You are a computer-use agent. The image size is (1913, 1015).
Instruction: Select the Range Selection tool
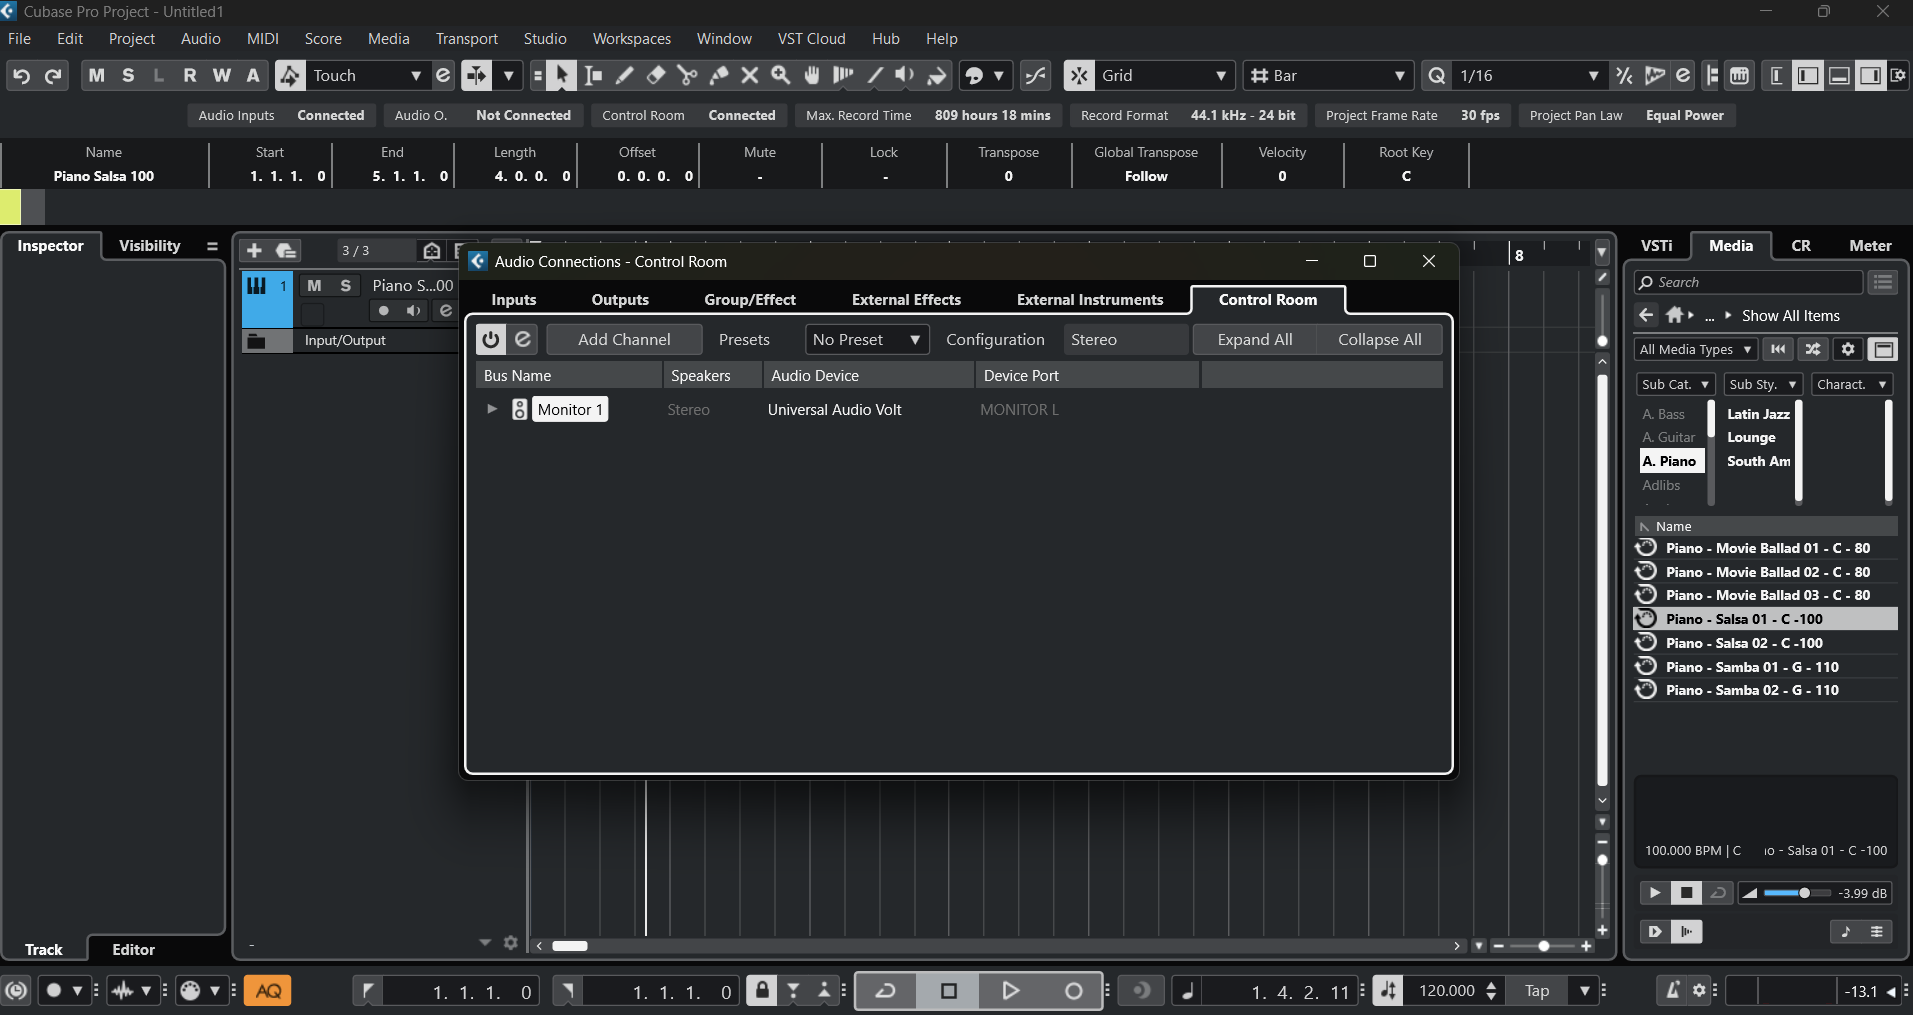tap(594, 76)
